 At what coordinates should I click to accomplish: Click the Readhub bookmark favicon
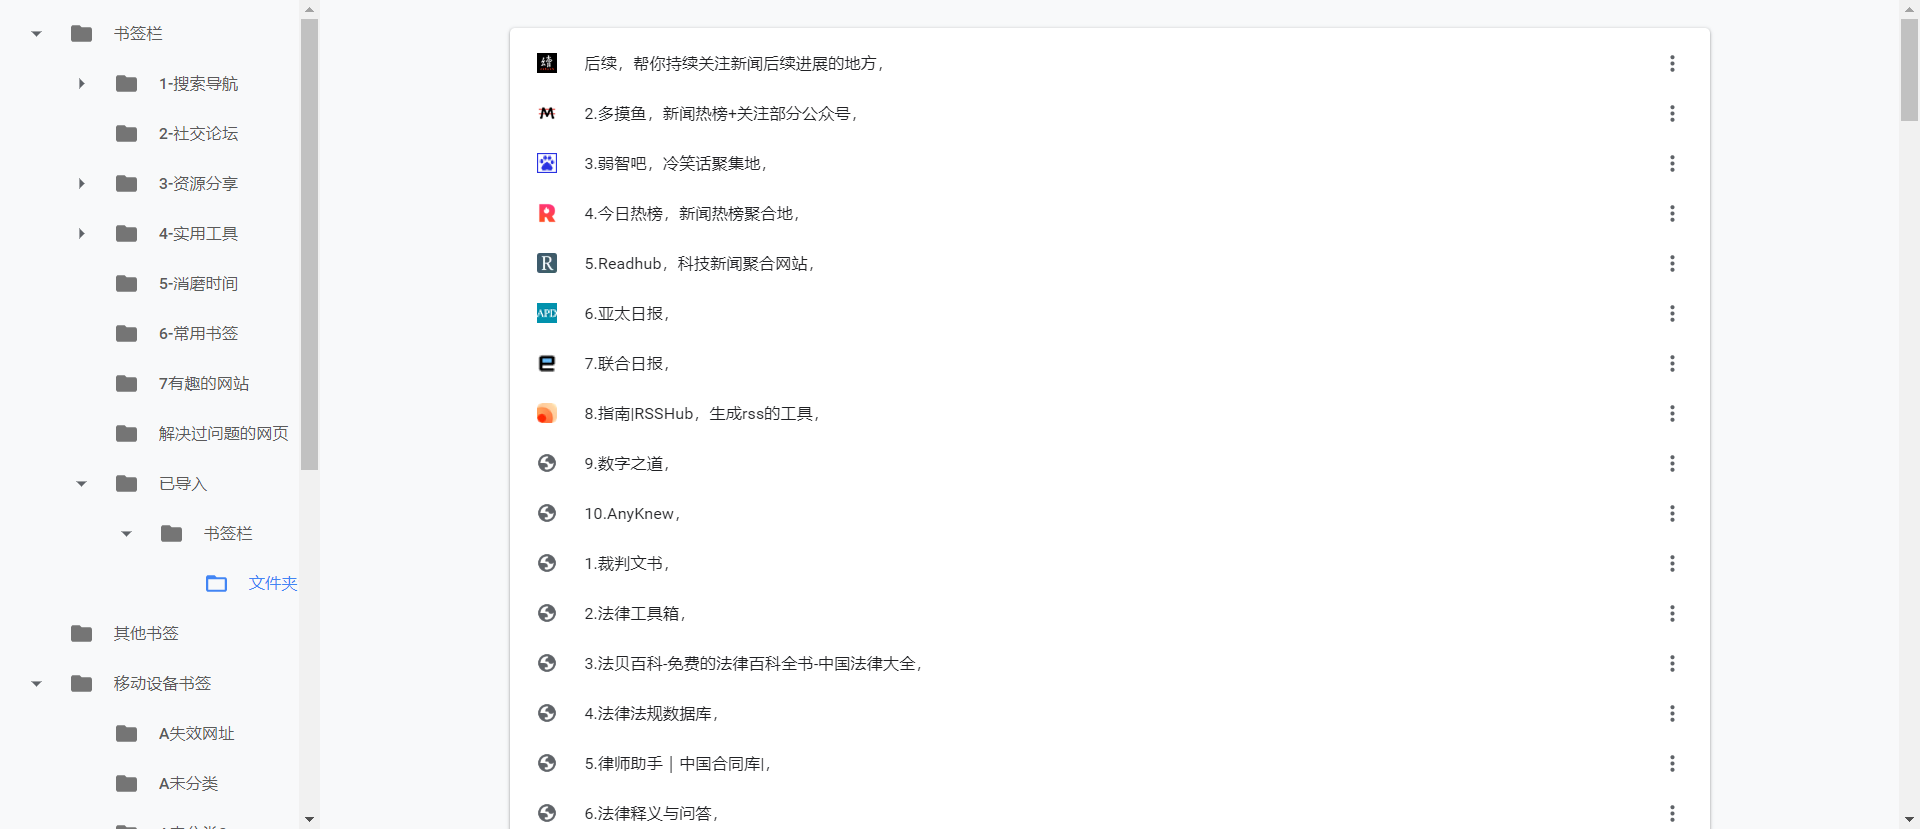(547, 263)
